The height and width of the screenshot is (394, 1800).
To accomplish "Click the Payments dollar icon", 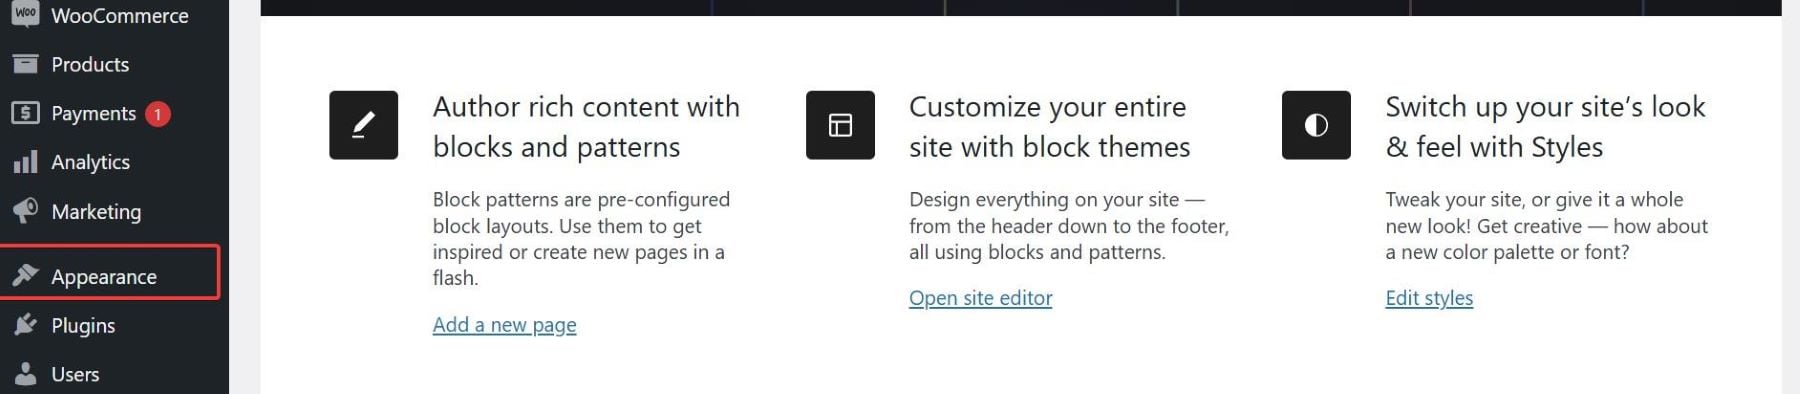I will click(25, 113).
